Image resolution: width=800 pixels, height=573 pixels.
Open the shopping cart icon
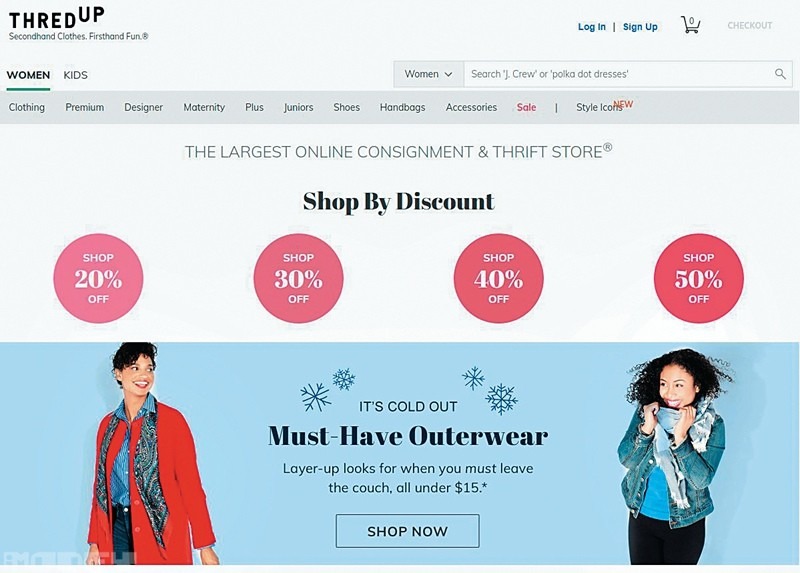coord(690,25)
